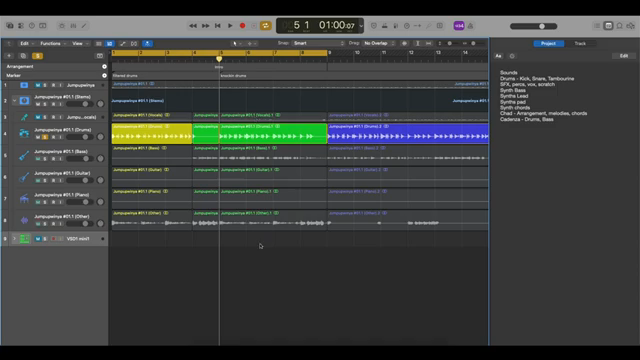Click the VS01 mini1 green track icon
640x360 pixels.
(x=24, y=239)
